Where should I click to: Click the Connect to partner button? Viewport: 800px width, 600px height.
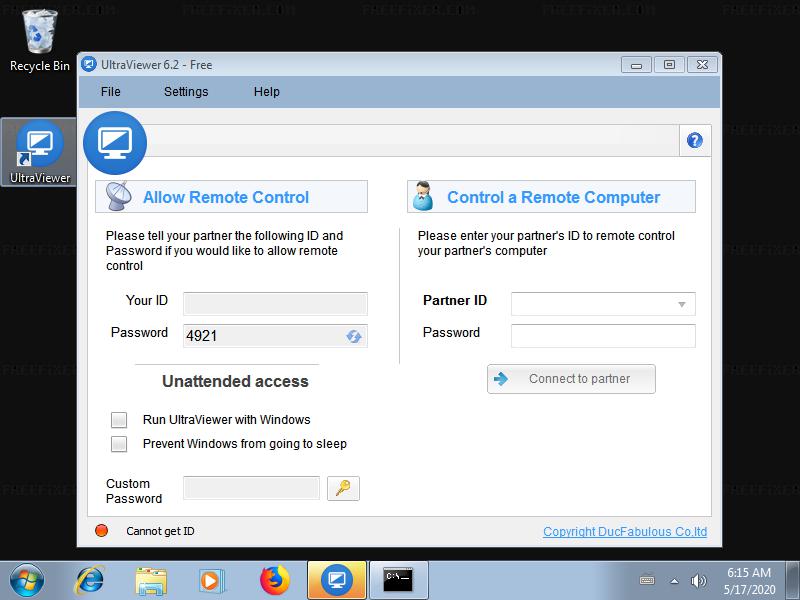click(x=571, y=379)
